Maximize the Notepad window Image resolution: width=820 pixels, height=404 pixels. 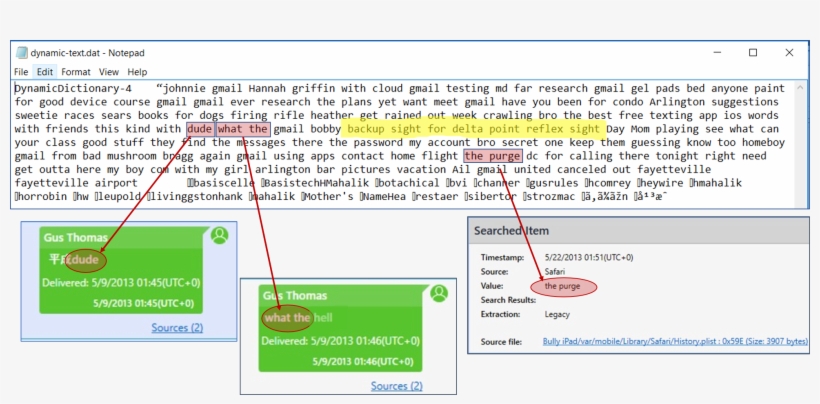point(753,53)
